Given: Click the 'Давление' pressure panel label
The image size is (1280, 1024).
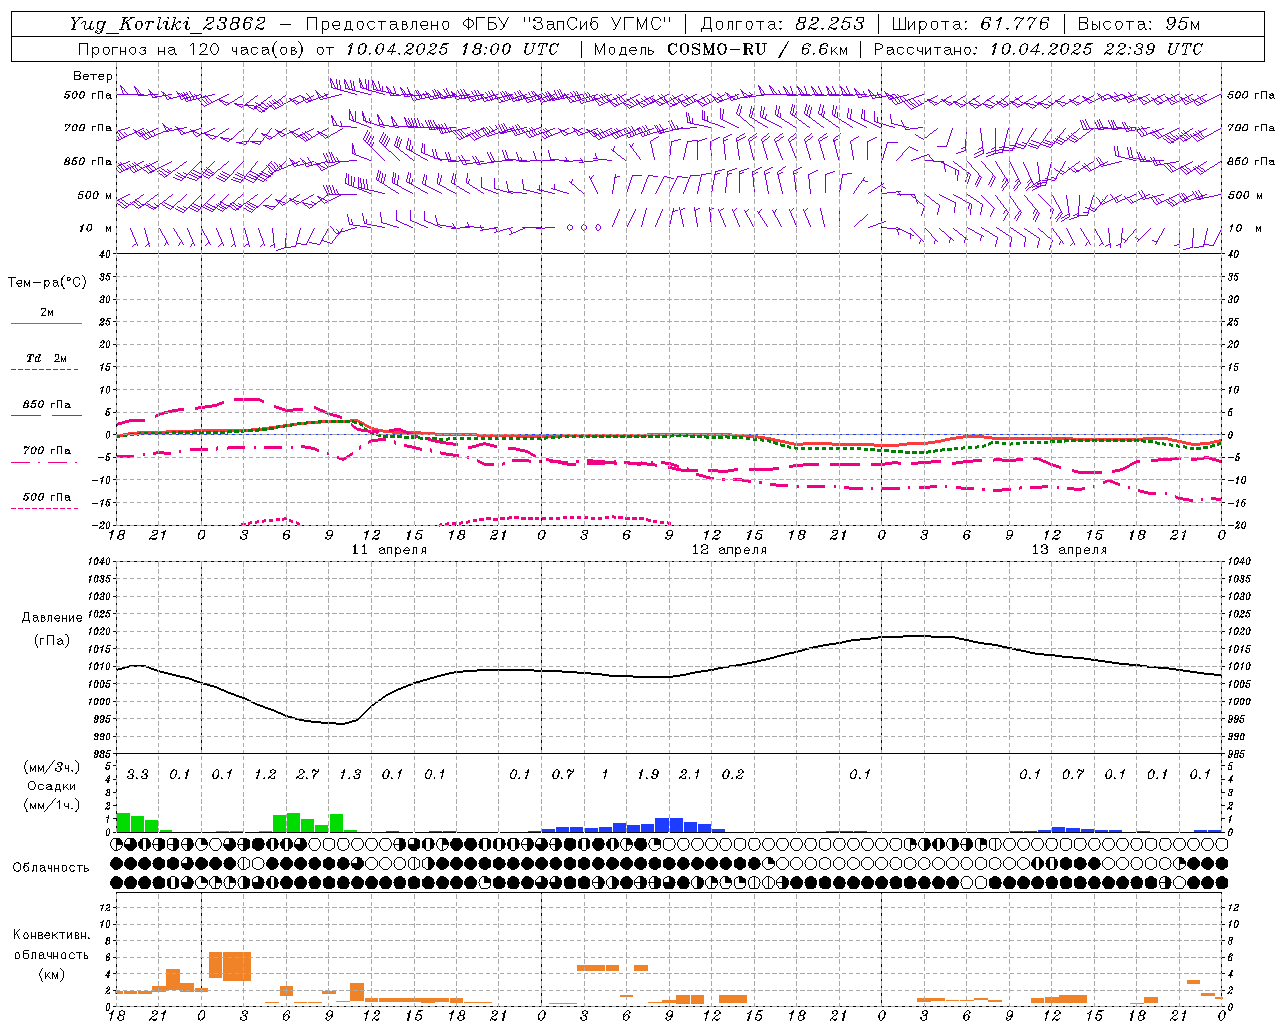Looking at the screenshot, I should (x=52, y=618).
